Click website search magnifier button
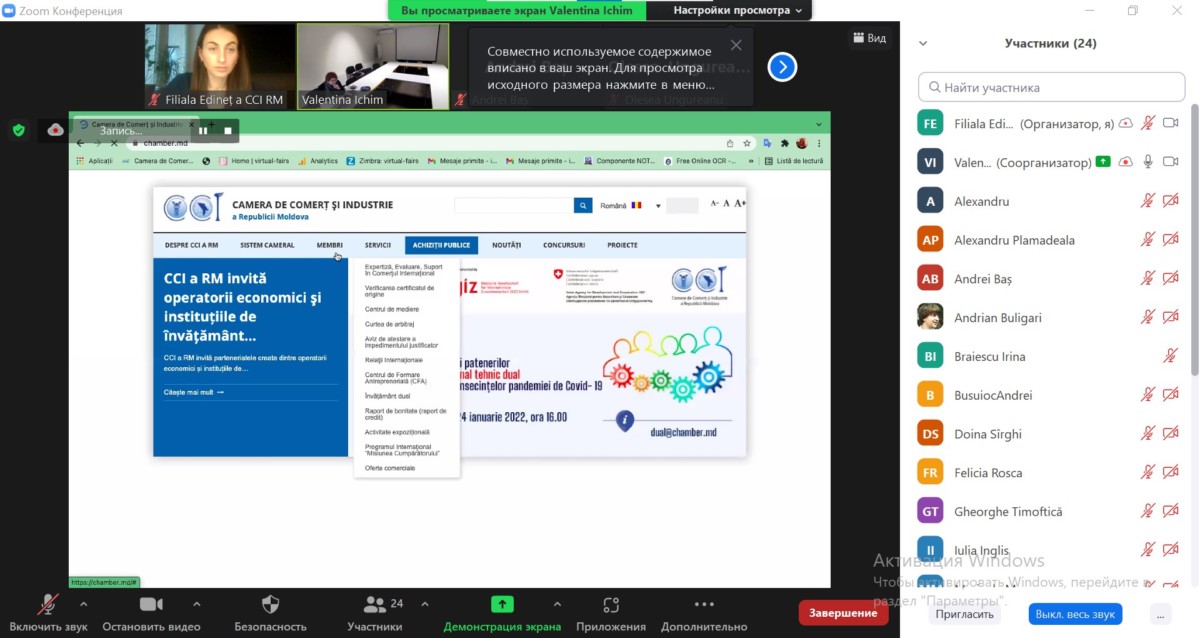 583,206
